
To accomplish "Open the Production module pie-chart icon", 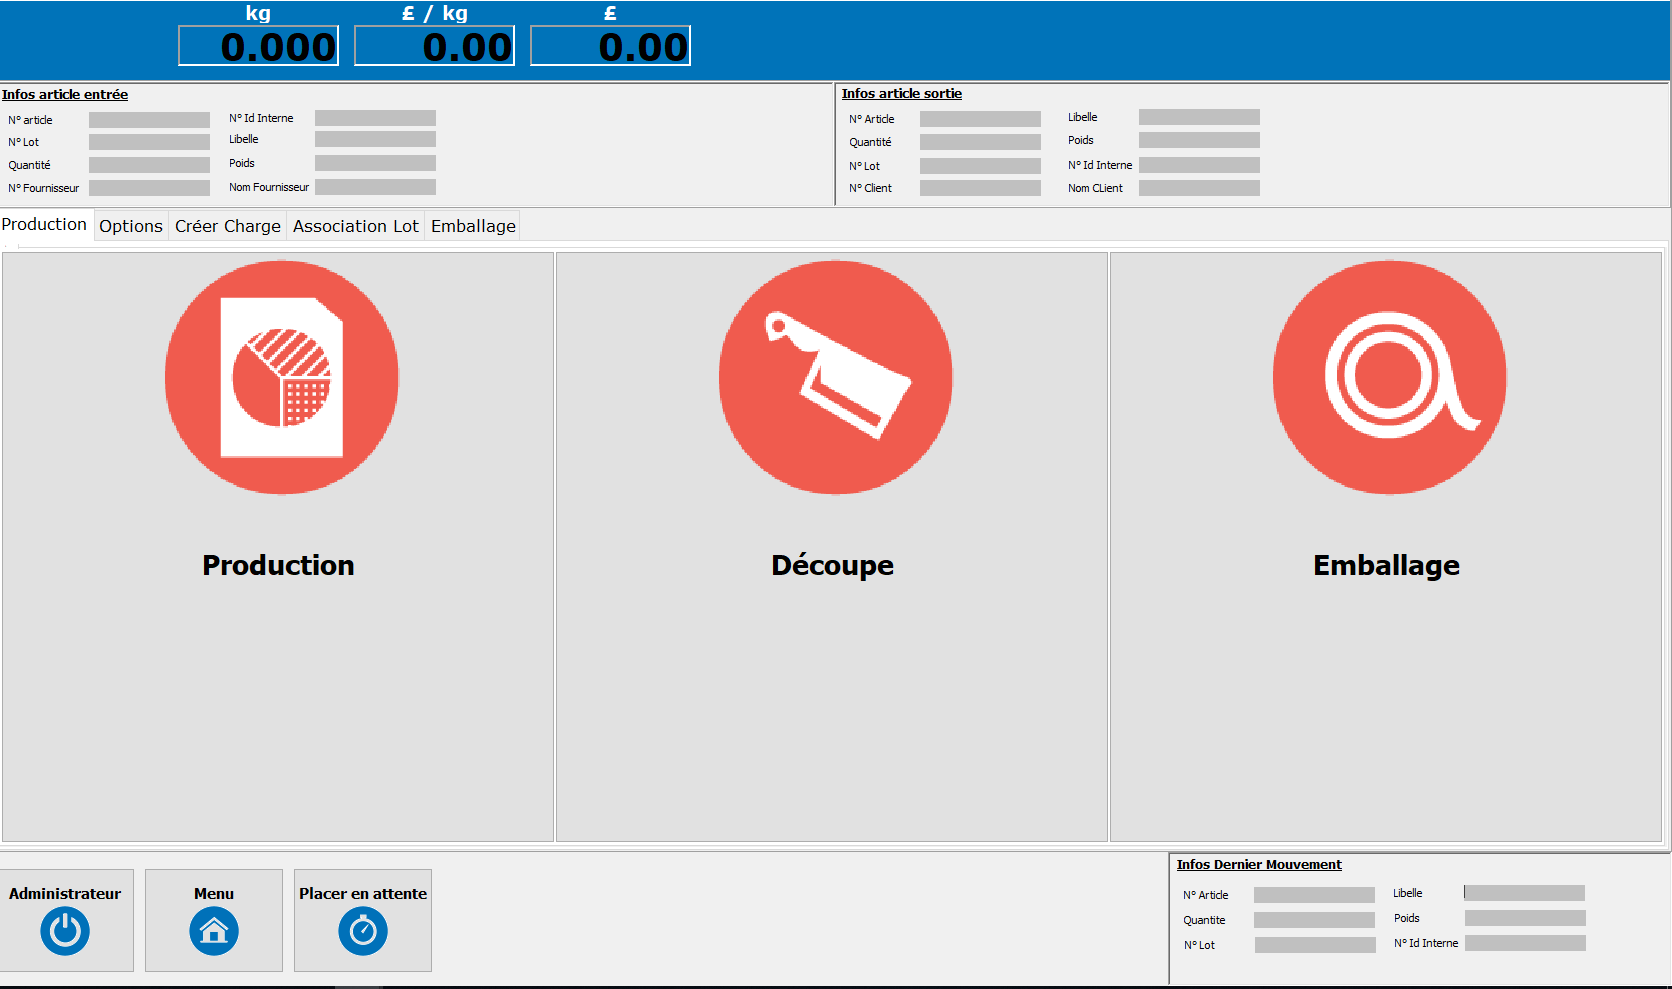I will [282, 378].
